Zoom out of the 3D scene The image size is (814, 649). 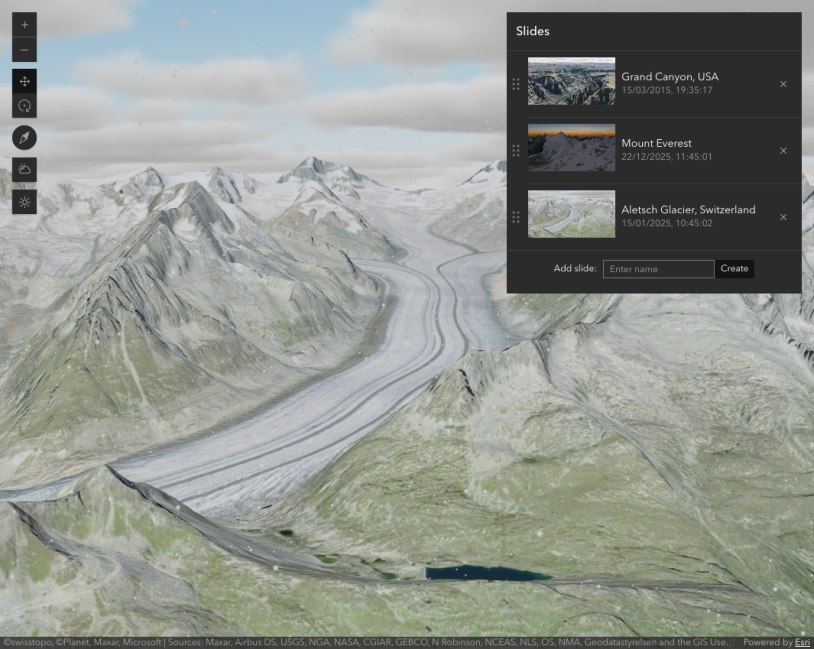point(23,49)
